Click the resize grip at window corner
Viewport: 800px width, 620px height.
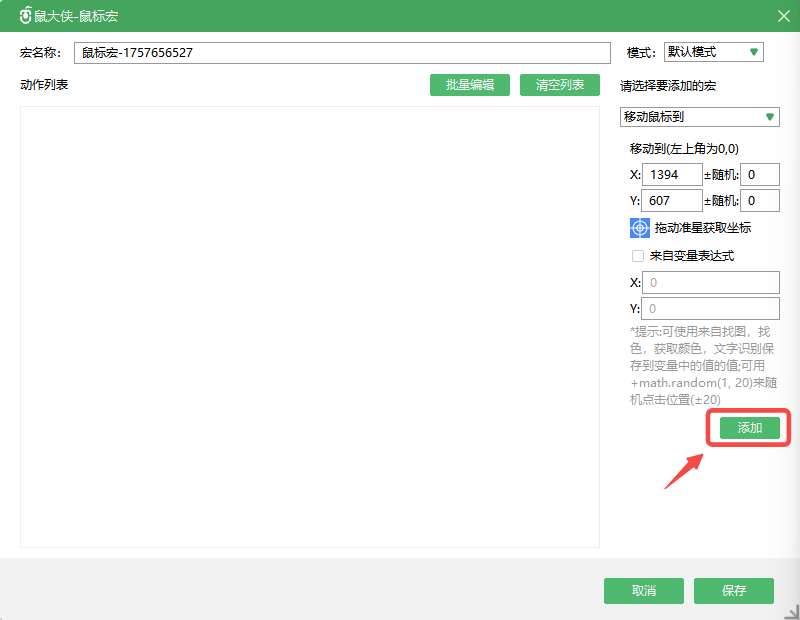point(791,611)
